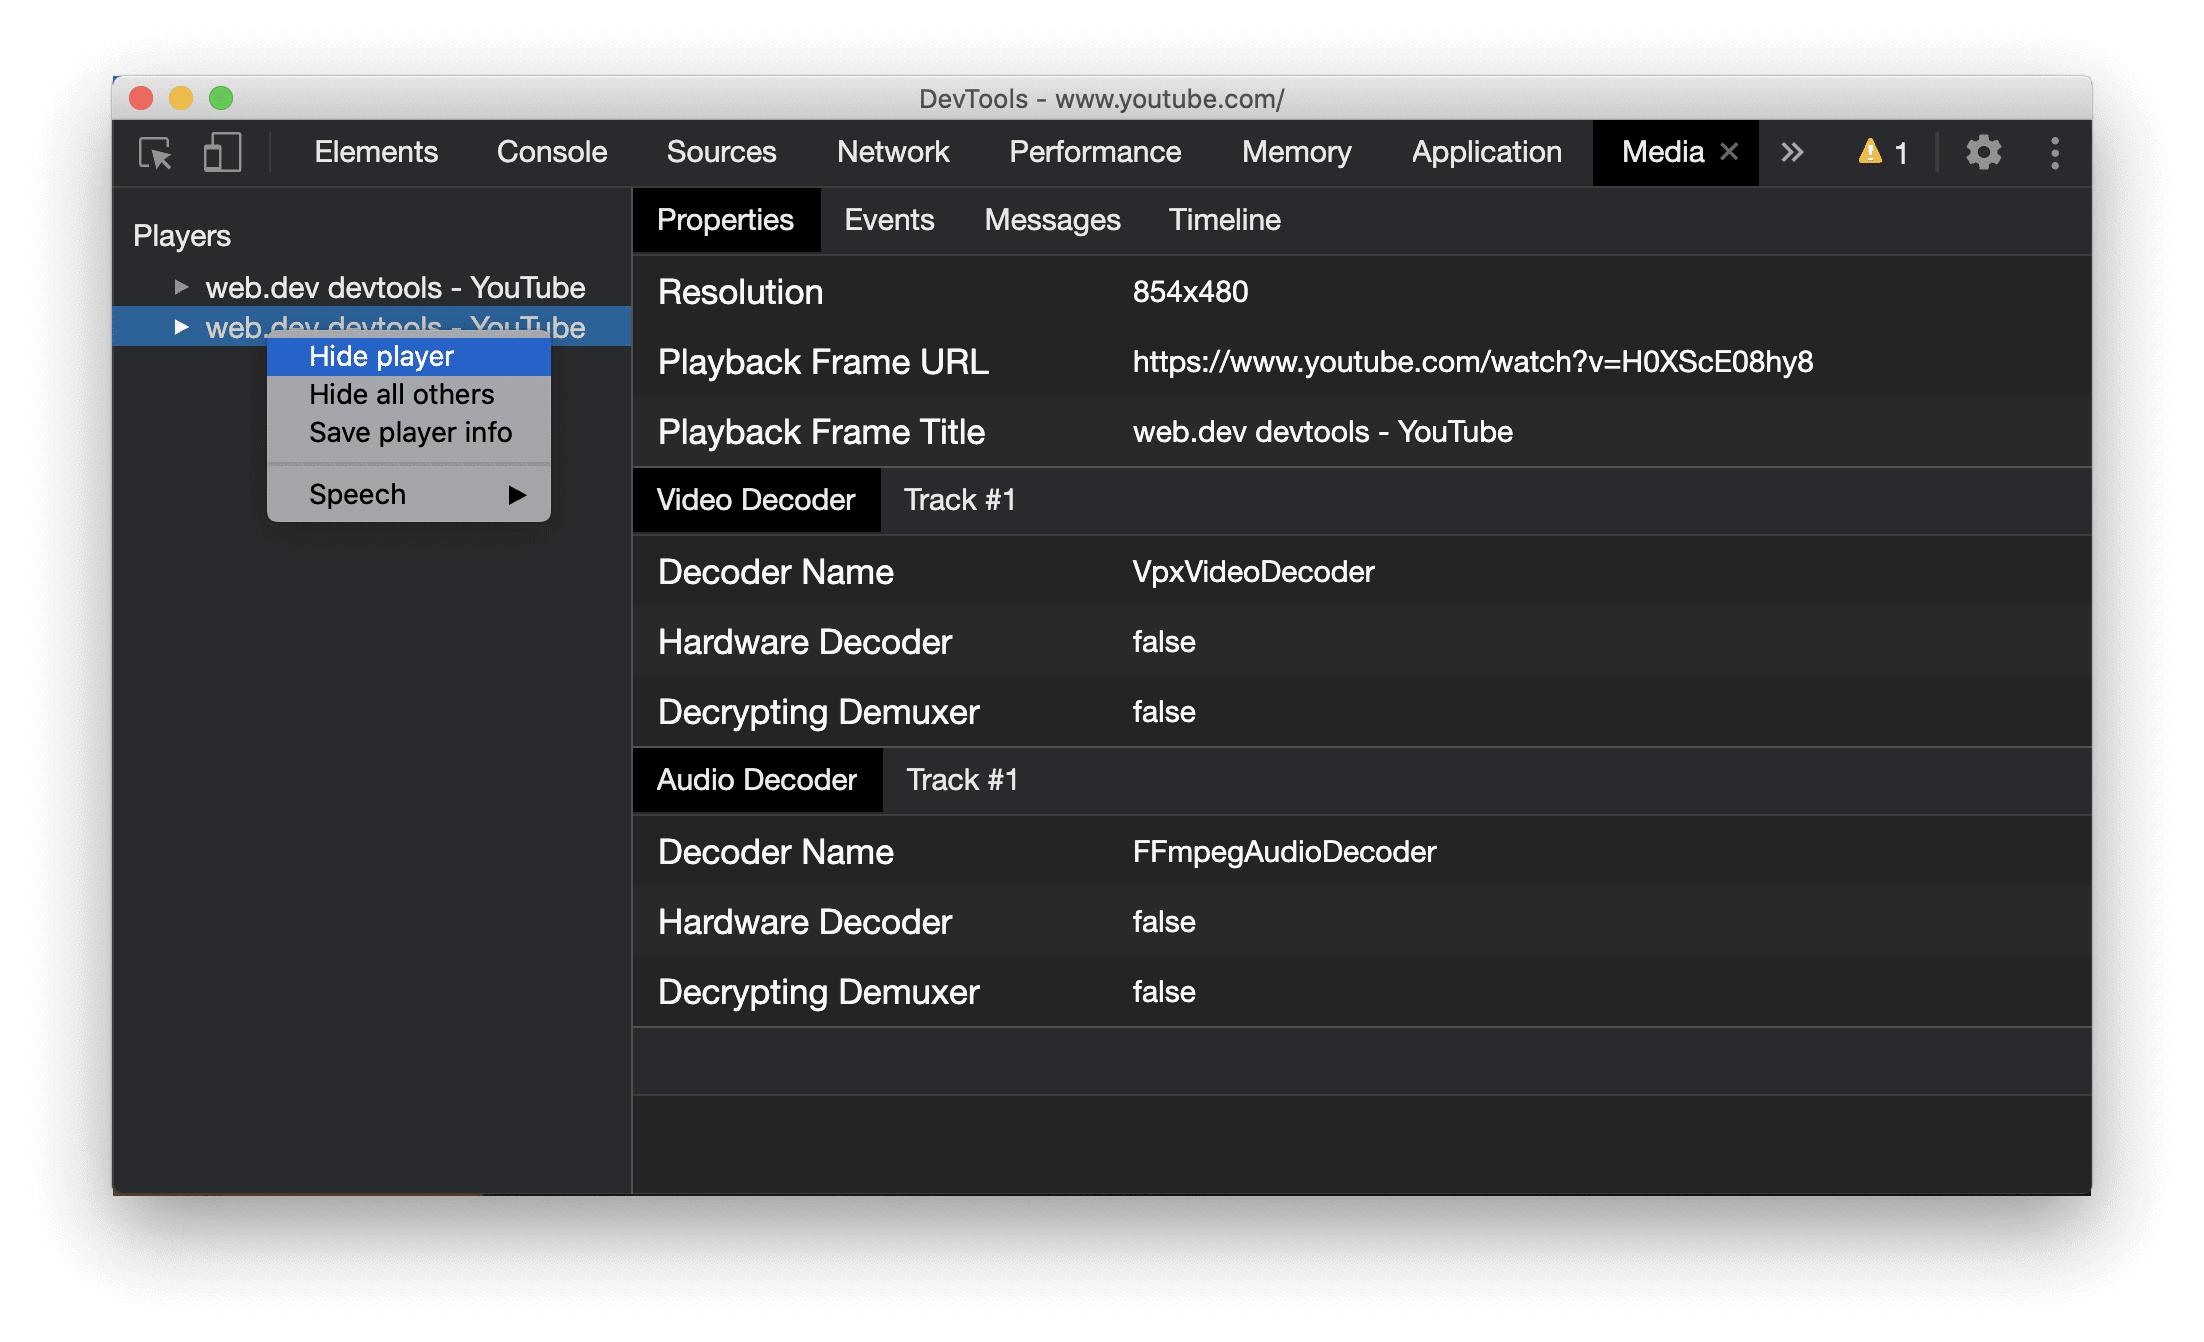The image size is (2204, 1342).
Task: Open the Speech submenu arrow
Action: coord(516,495)
